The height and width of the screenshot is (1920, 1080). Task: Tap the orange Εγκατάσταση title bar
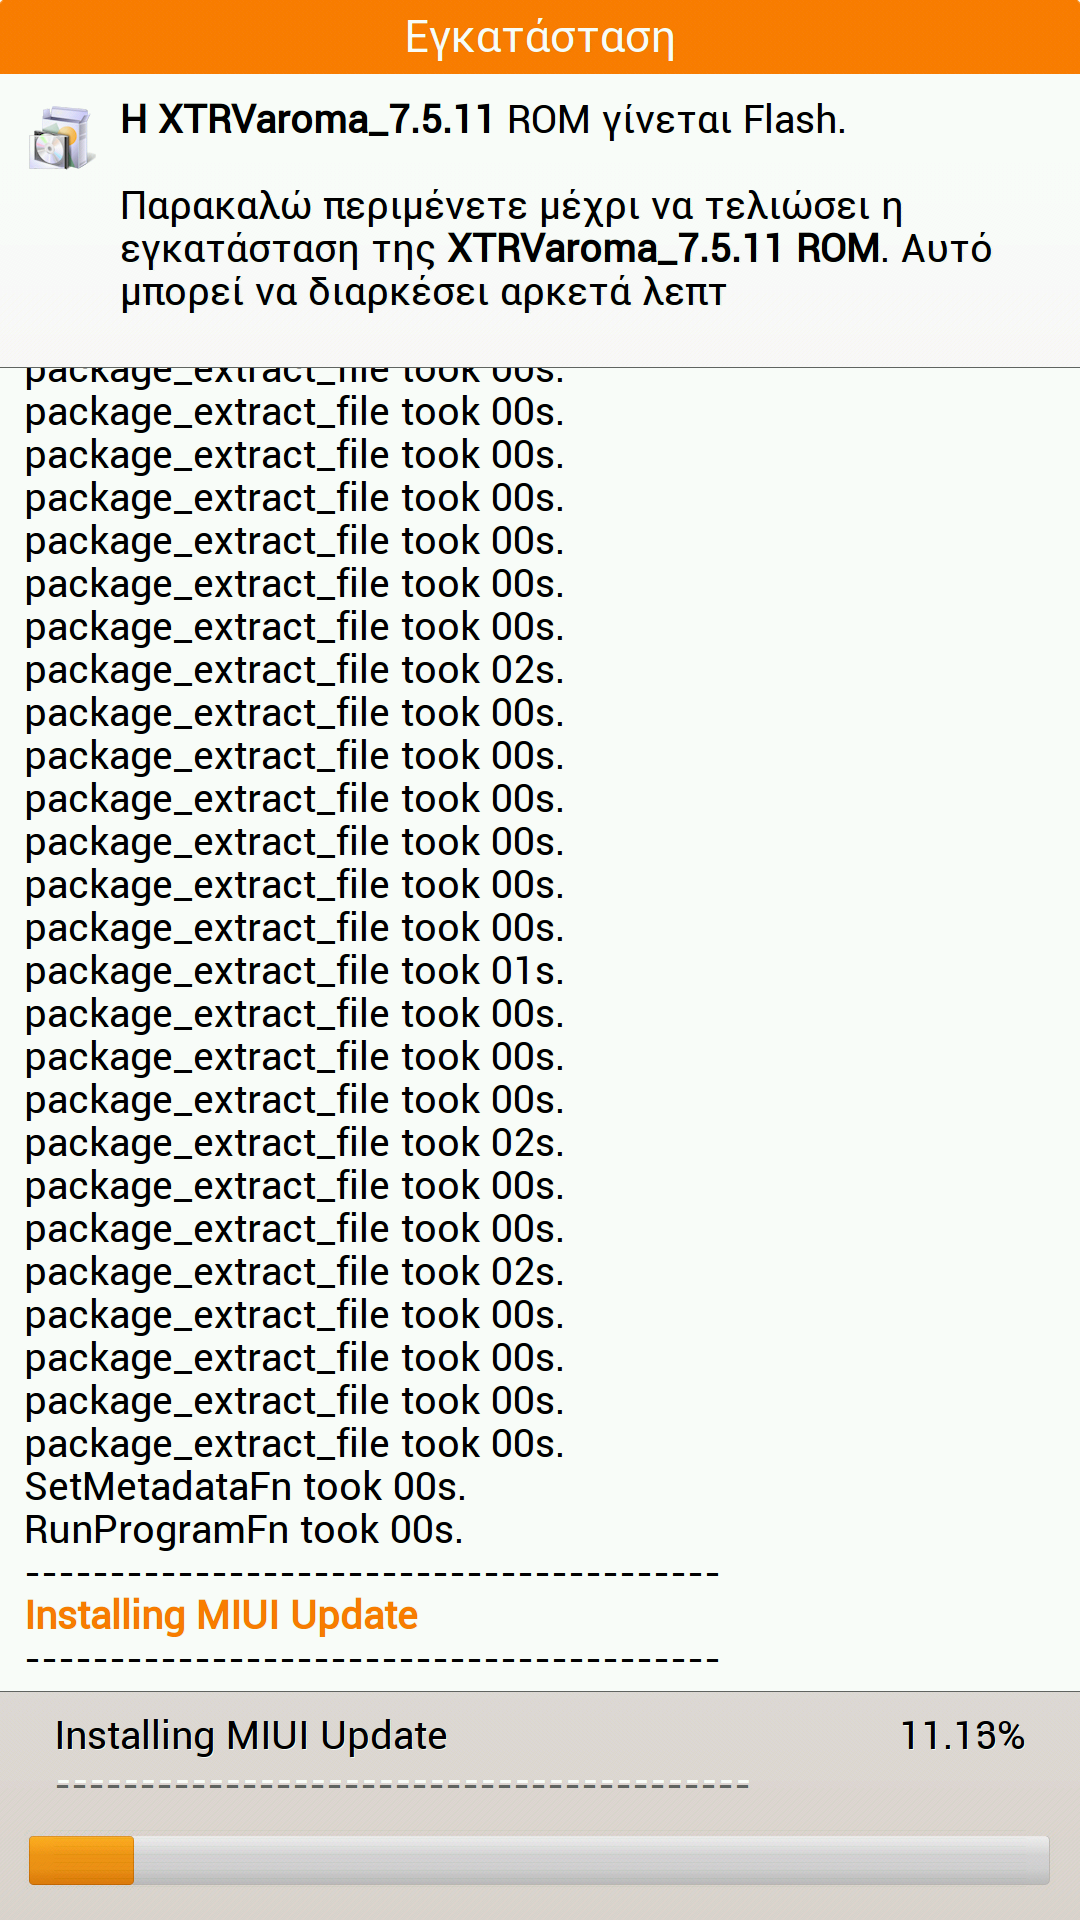pos(540,37)
